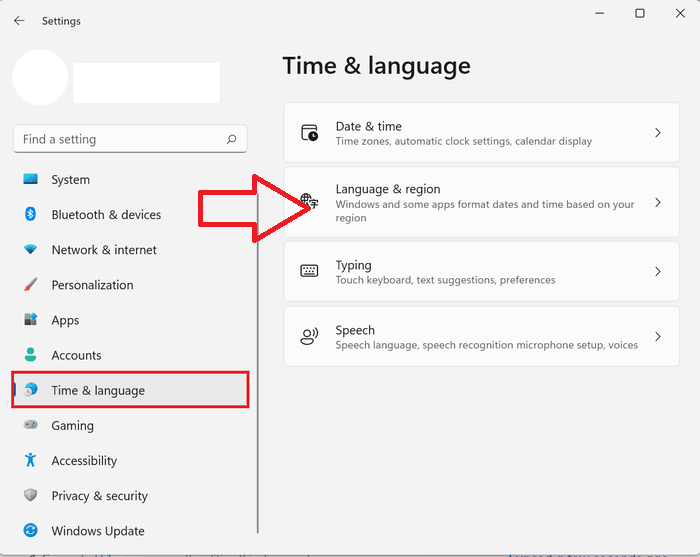Click the System monitor icon
The image size is (700, 557).
click(30, 179)
